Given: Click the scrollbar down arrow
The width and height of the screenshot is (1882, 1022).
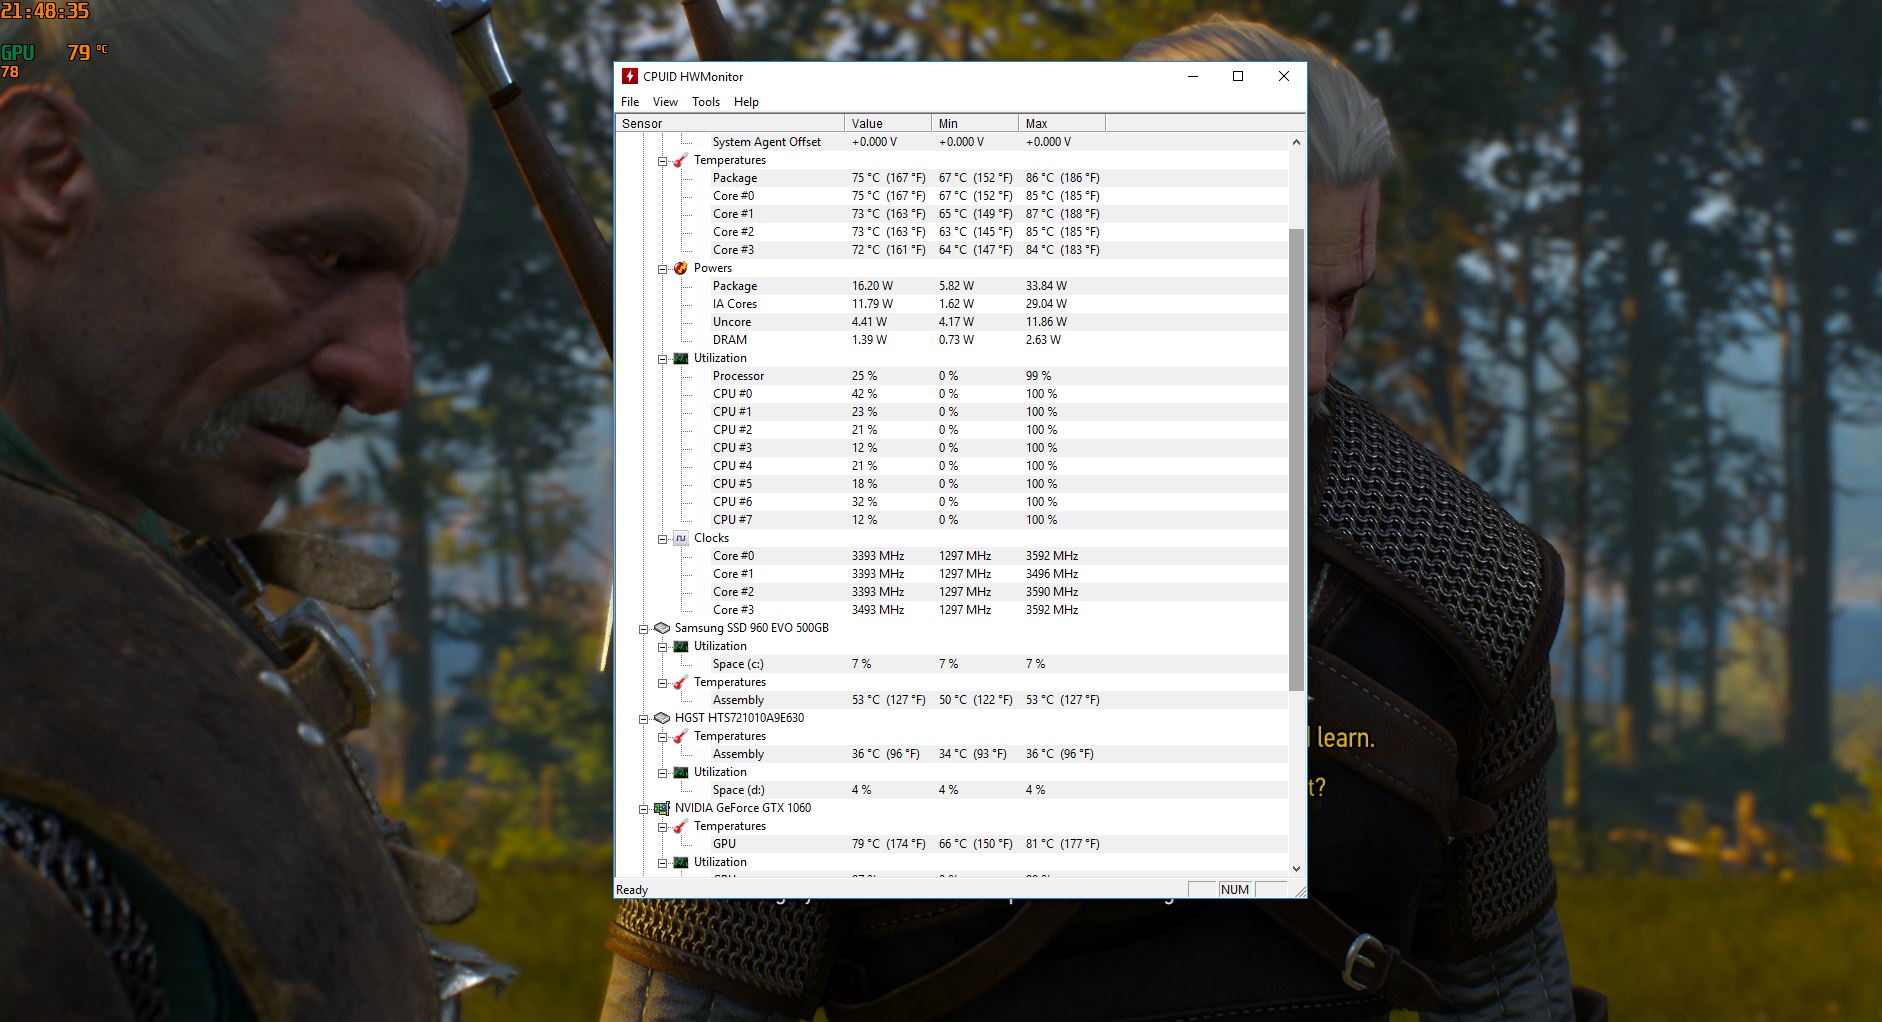Looking at the screenshot, I should click(1296, 869).
